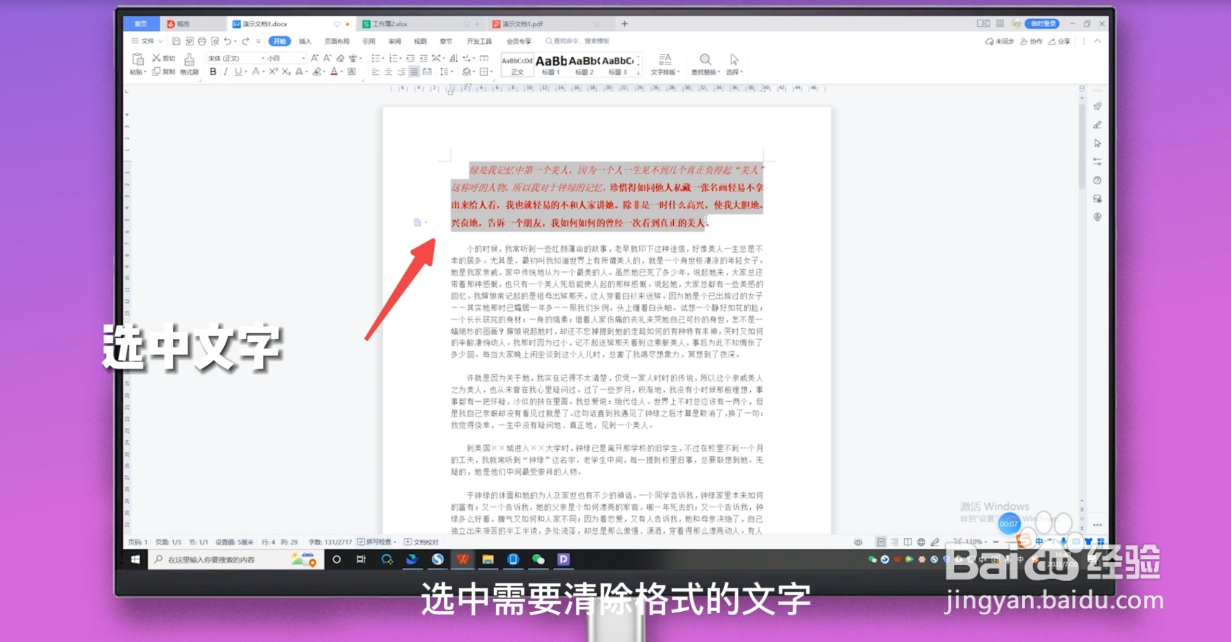1231x642 pixels.
Task: Click the Clear Formatting eraser icon
Action: click(x=340, y=58)
